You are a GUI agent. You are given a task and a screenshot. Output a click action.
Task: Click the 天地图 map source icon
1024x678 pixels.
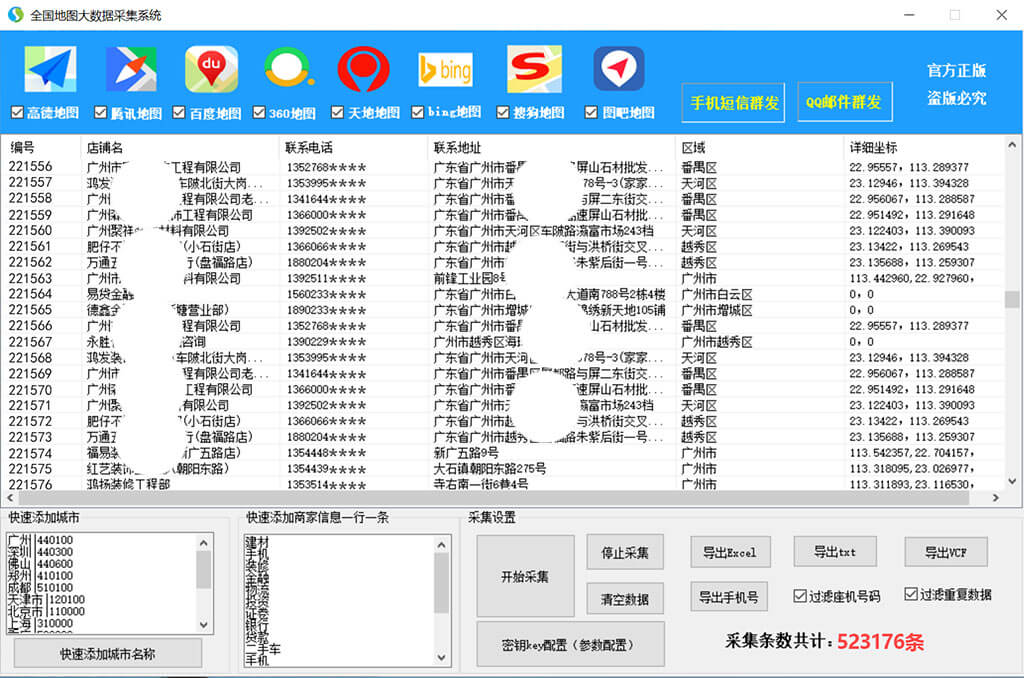[x=364, y=68]
